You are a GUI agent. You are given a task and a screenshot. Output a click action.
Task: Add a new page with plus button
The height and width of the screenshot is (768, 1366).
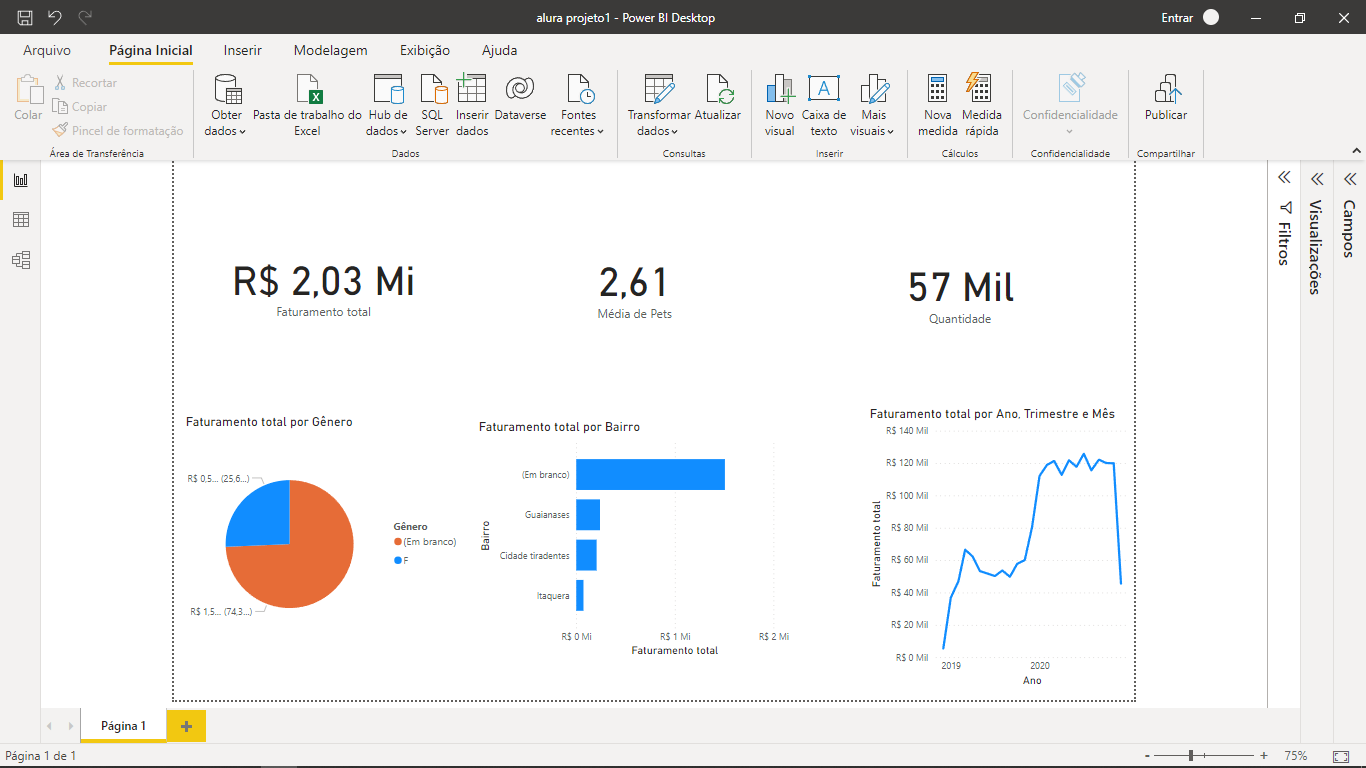[187, 726]
